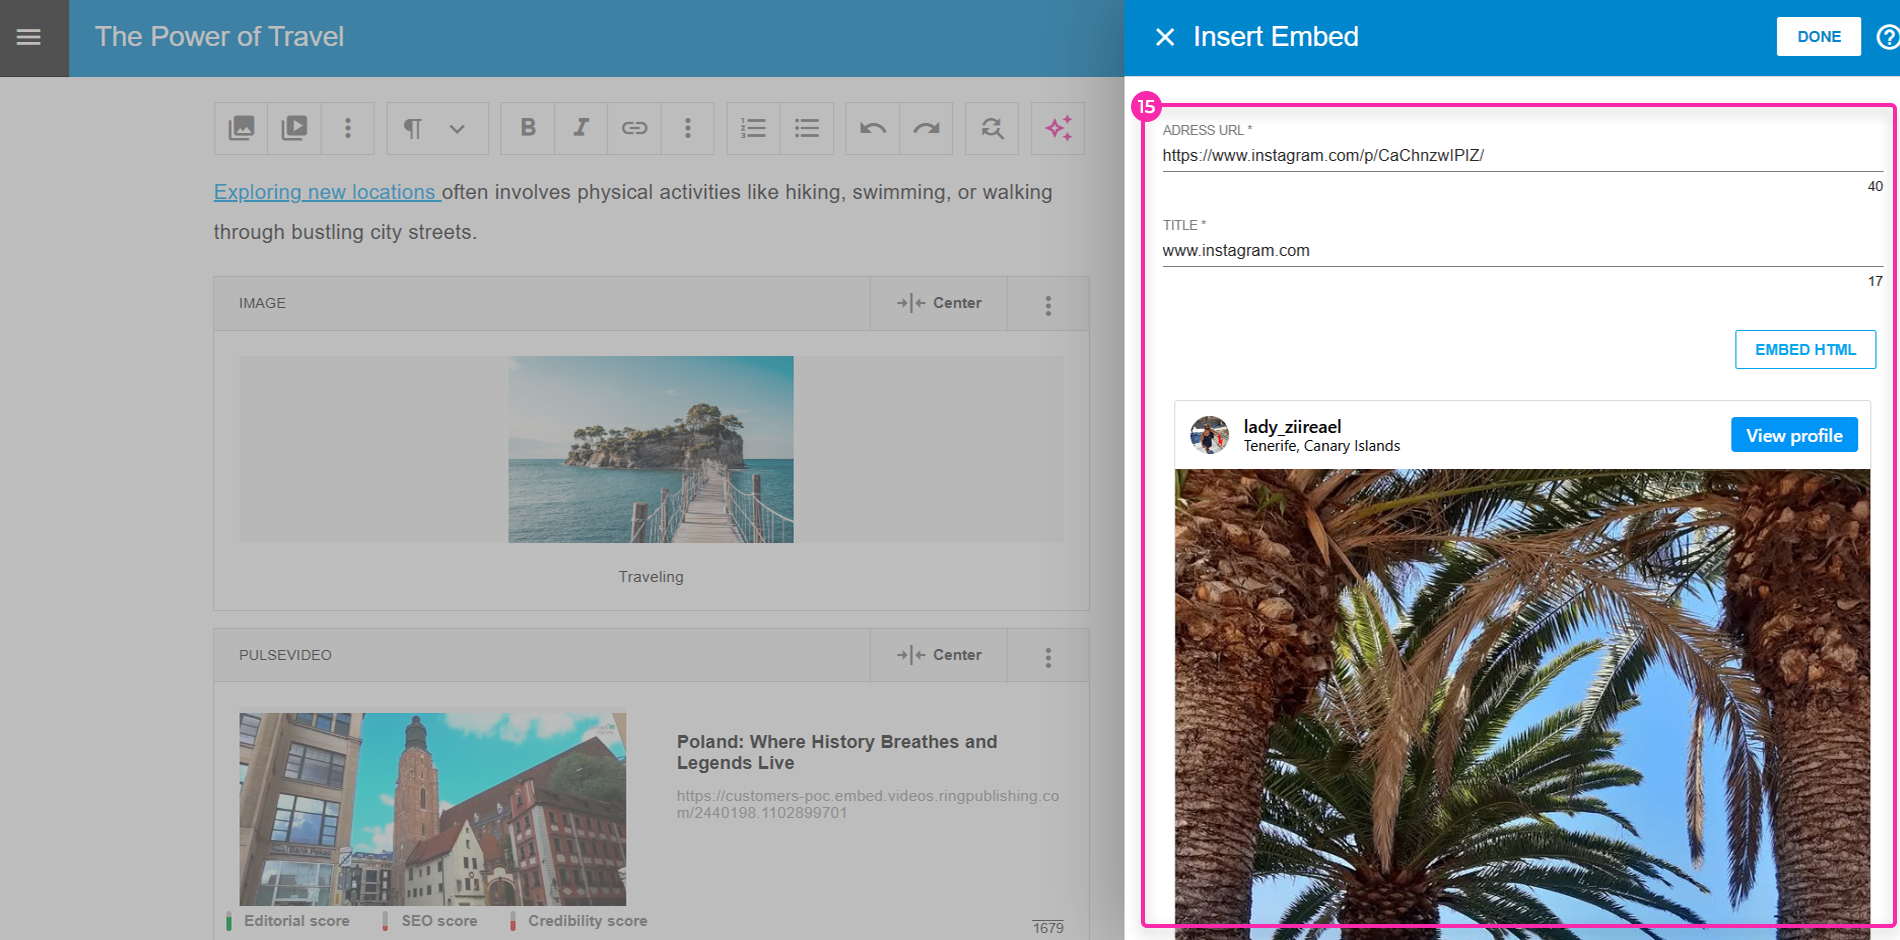The image size is (1900, 940).
Task: Click the insert image gallery icon
Action: click(x=241, y=128)
